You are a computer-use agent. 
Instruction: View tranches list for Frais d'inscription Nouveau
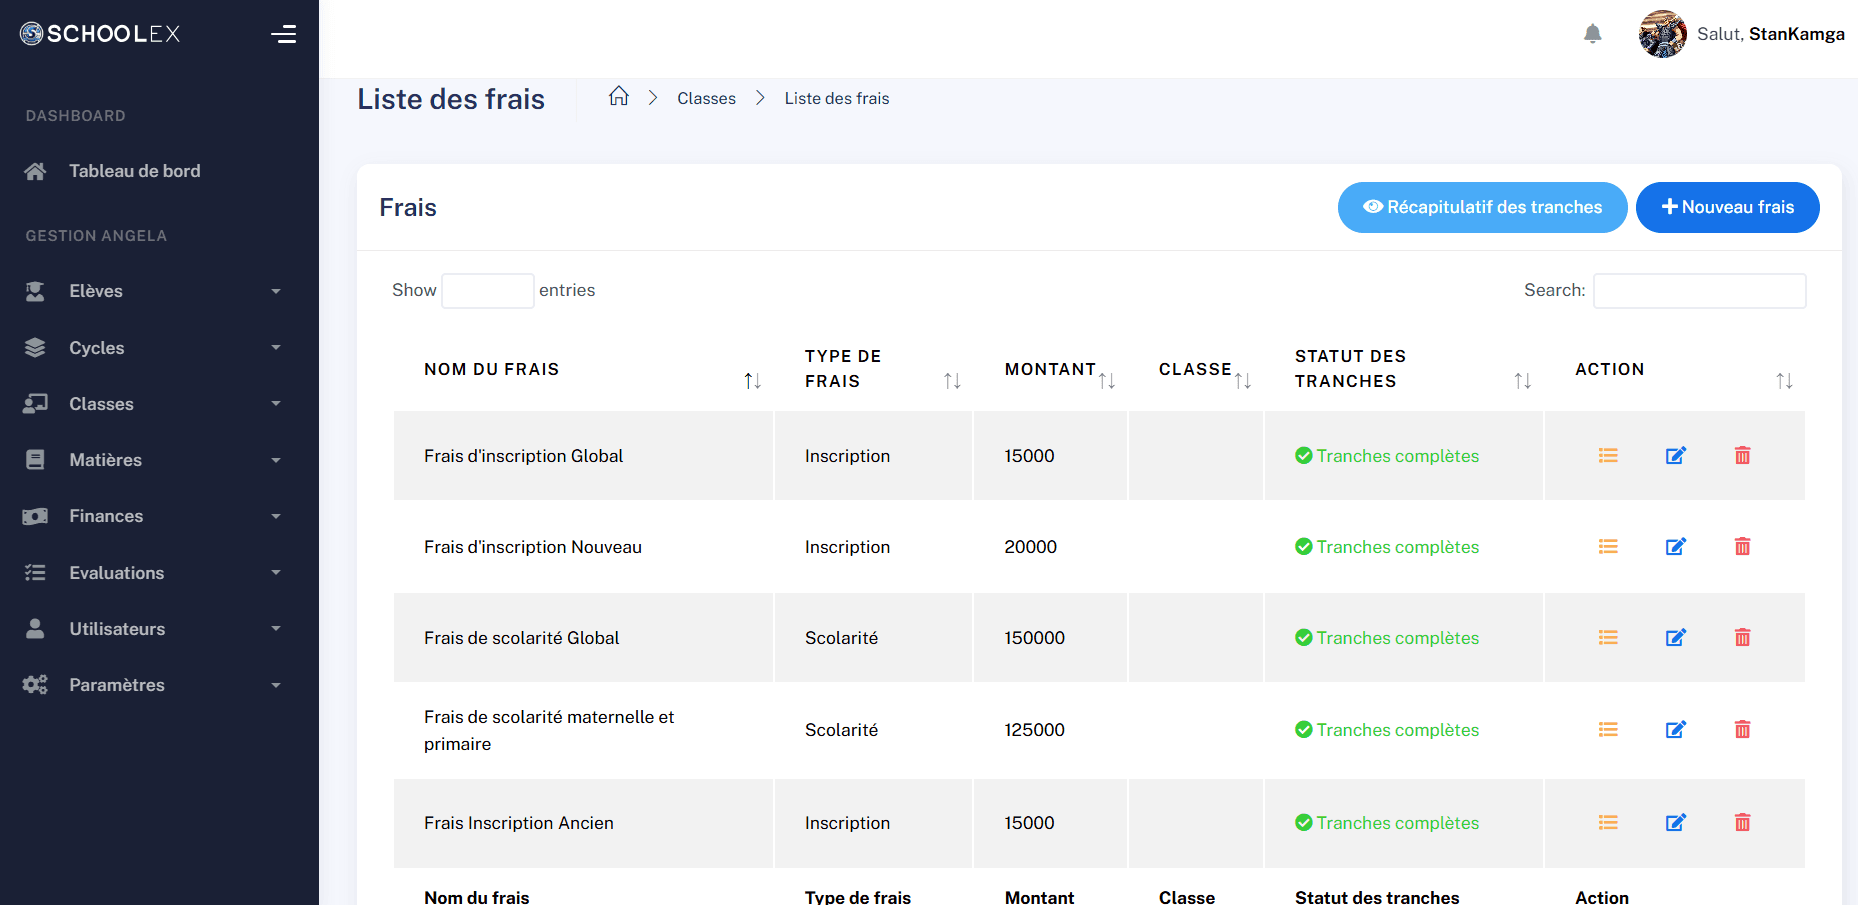point(1608,547)
